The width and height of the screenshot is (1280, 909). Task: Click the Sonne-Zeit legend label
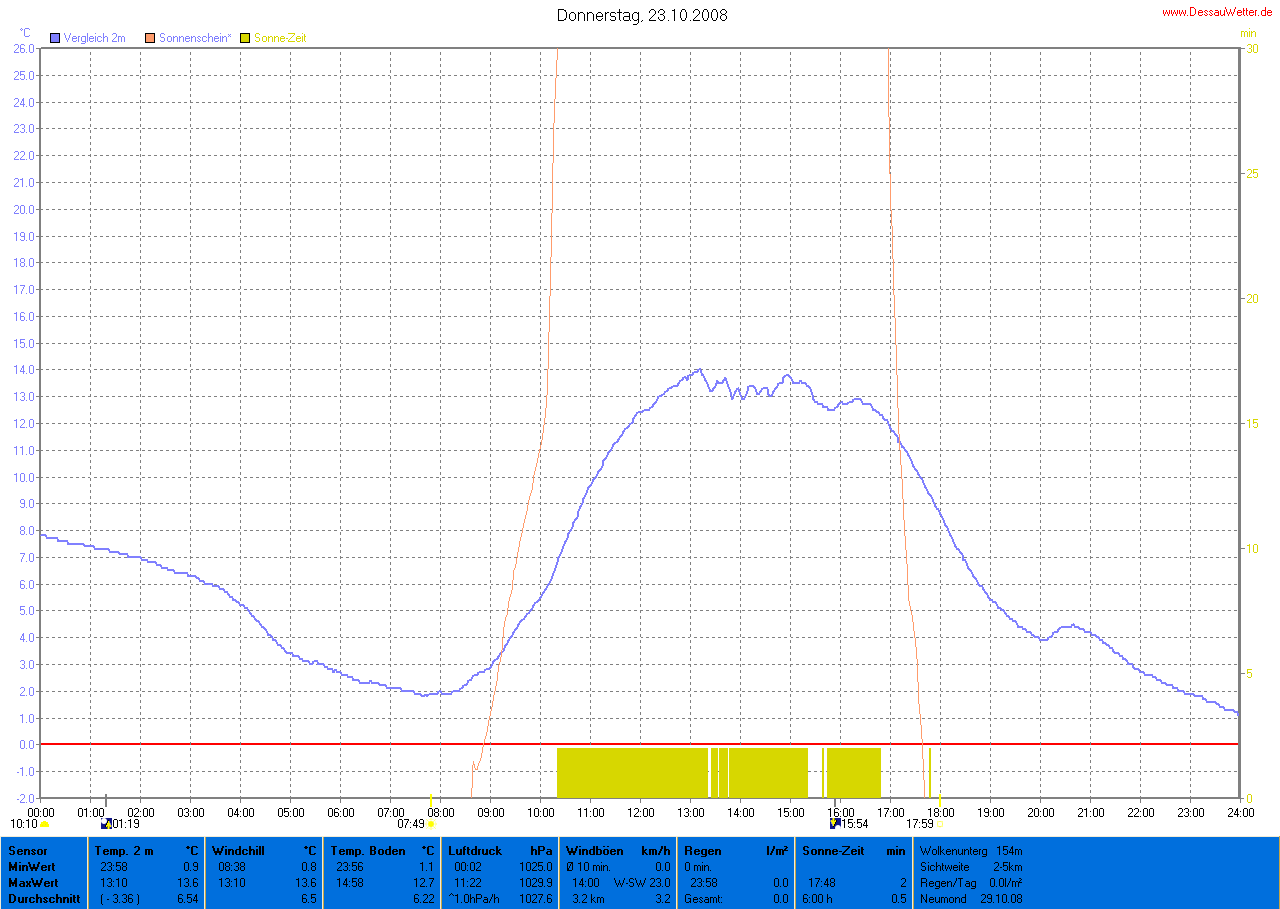coord(282,38)
